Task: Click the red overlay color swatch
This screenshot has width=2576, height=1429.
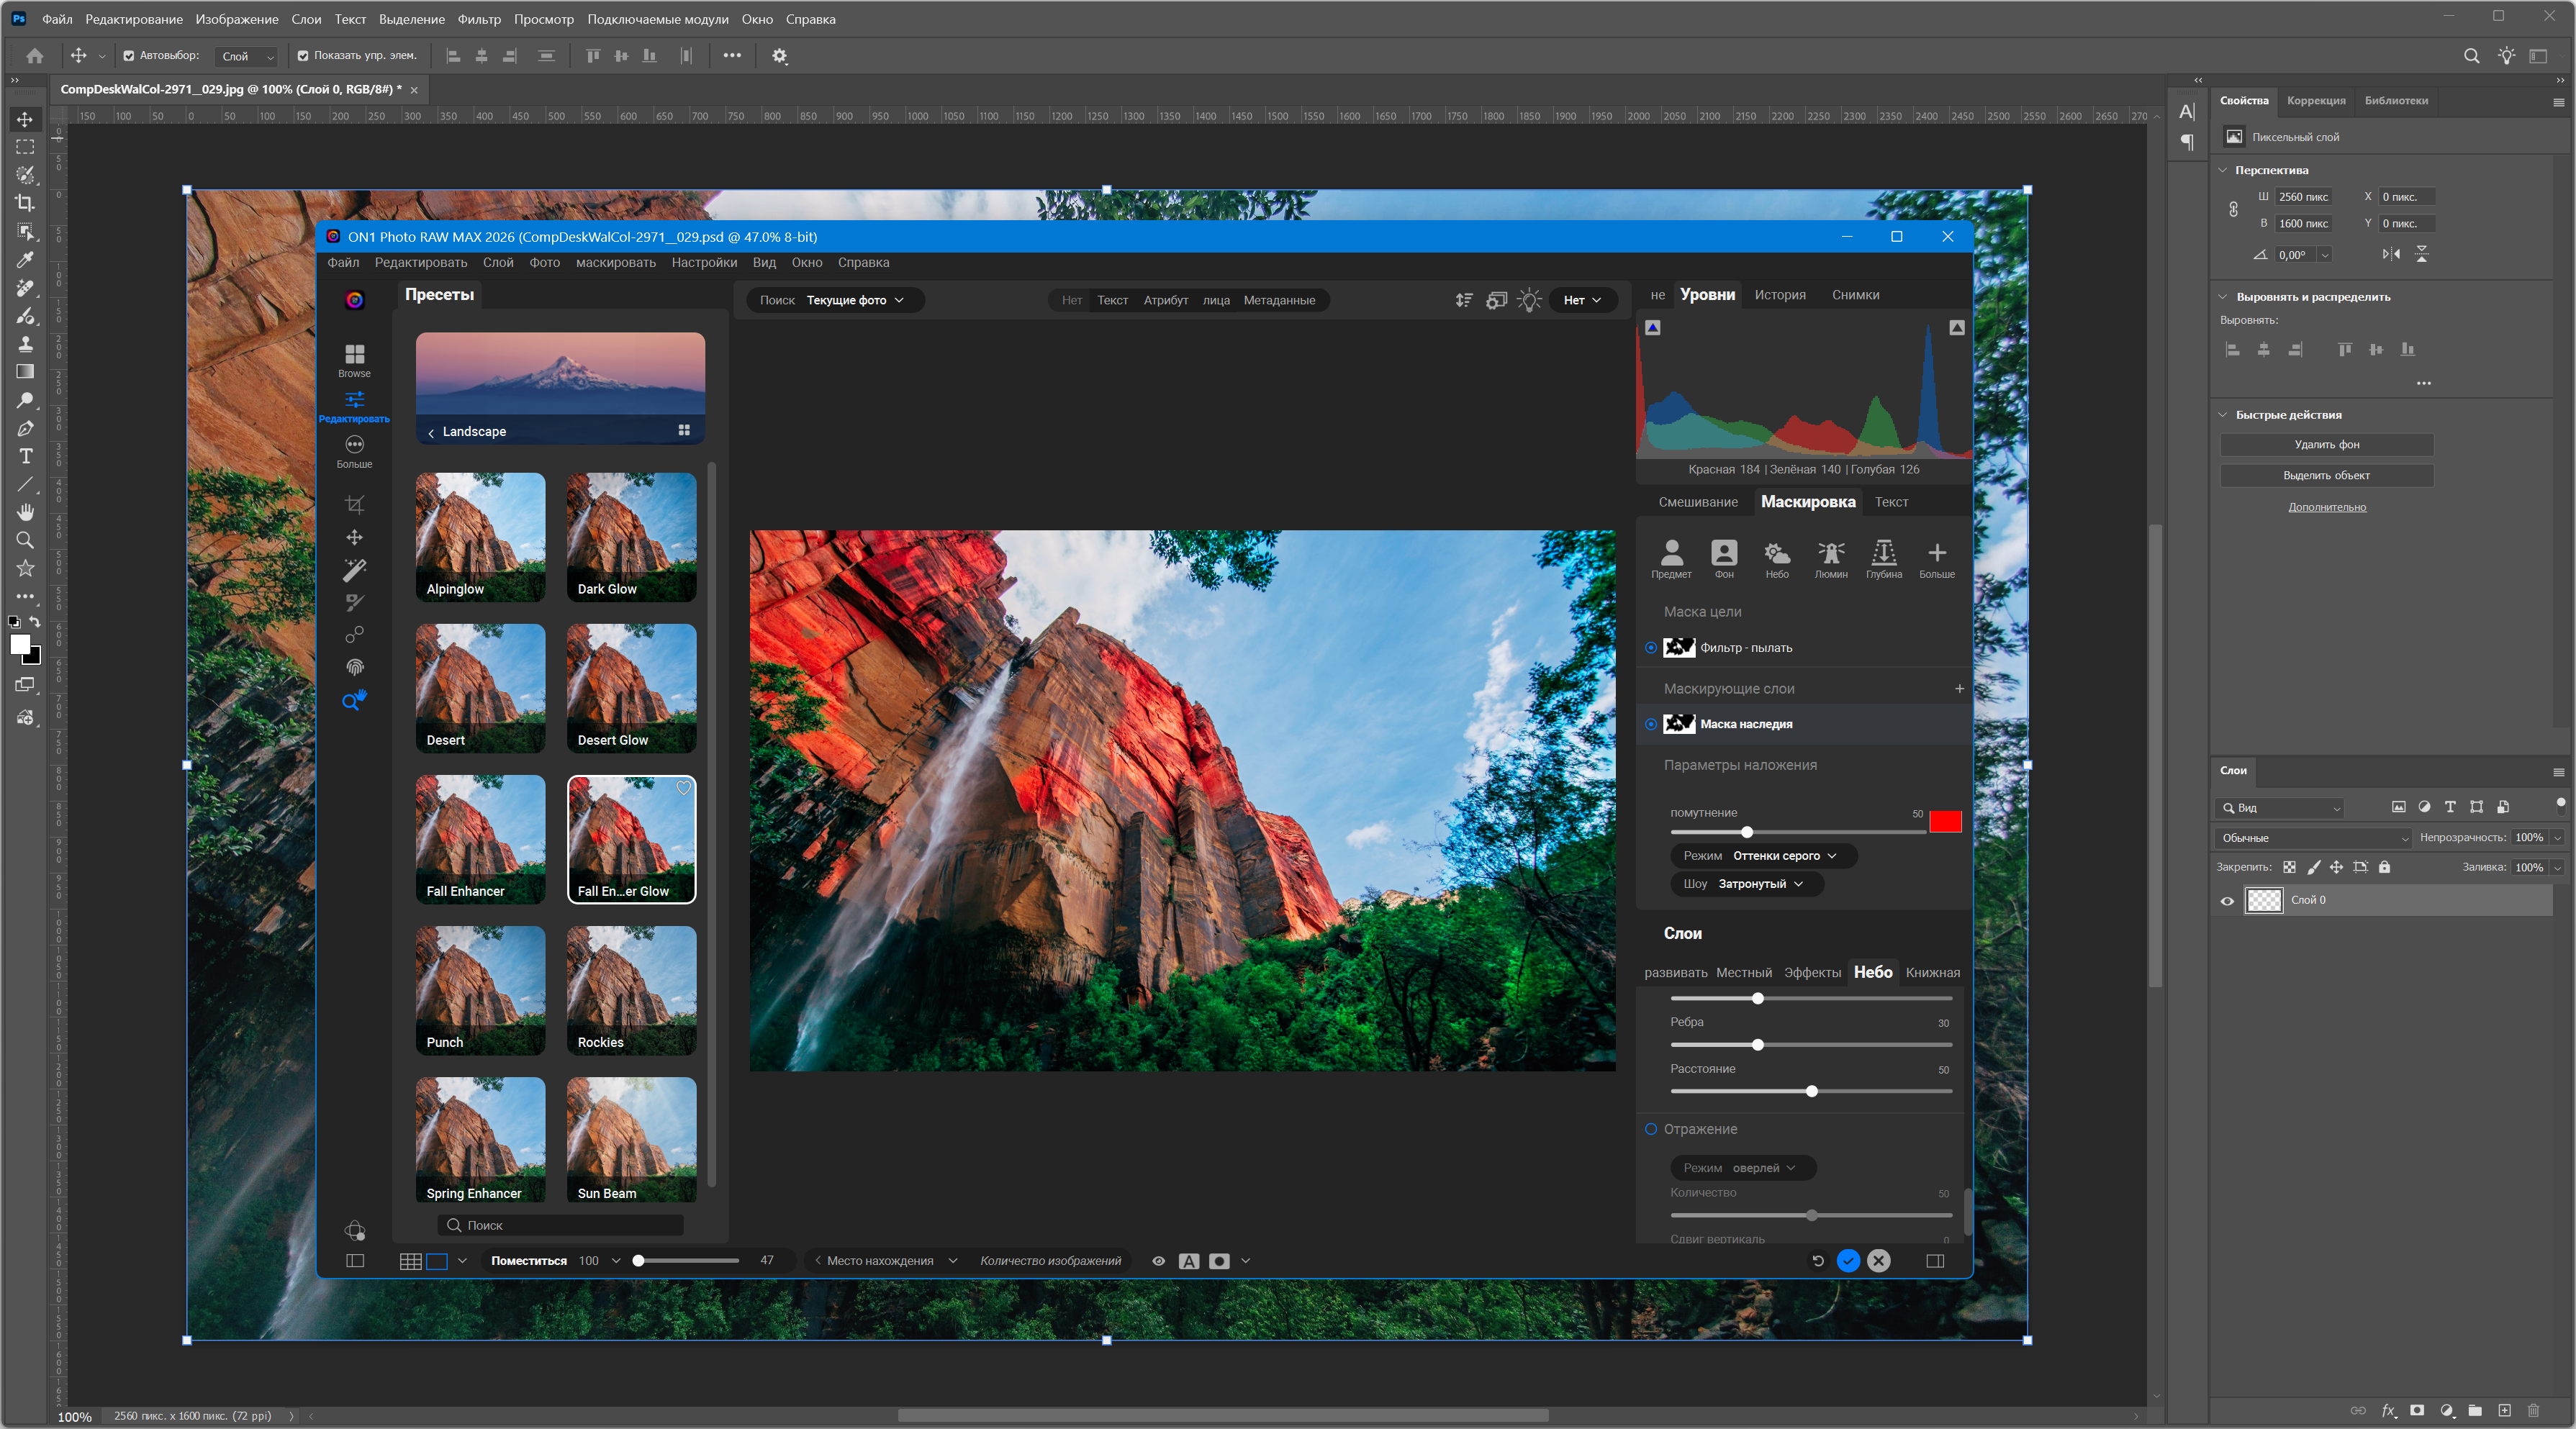Action: [x=1944, y=821]
